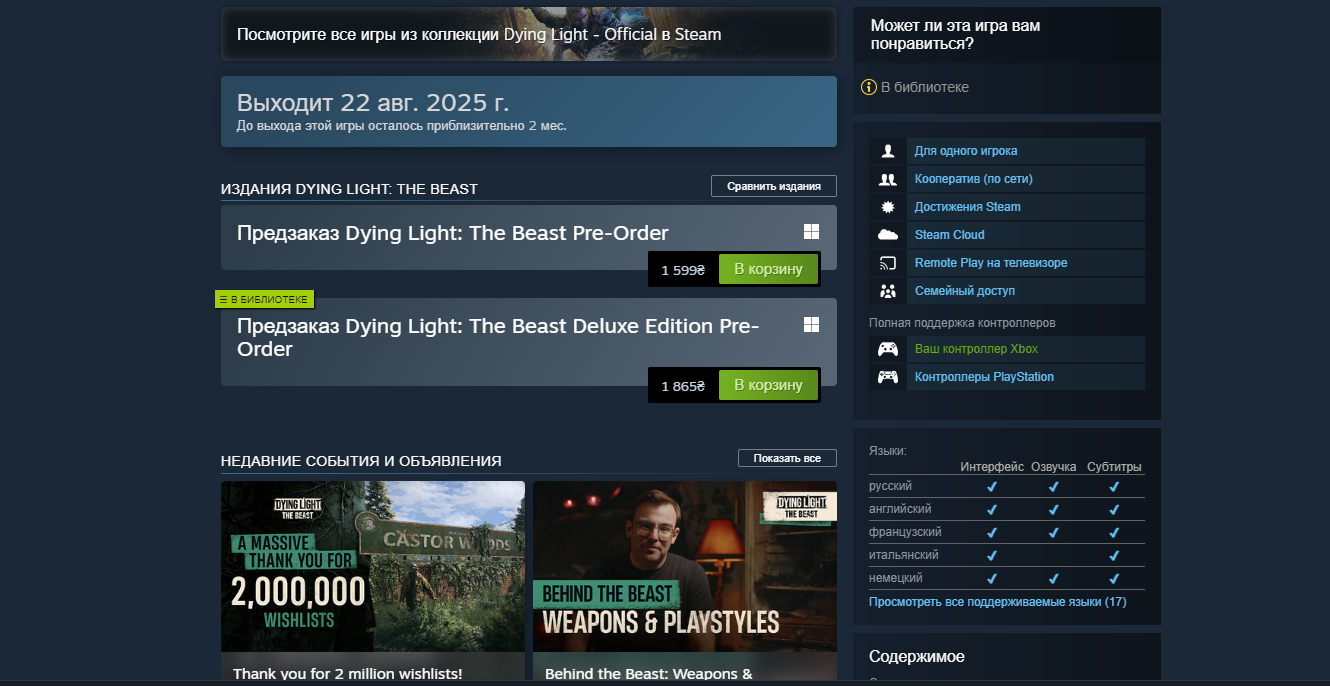Click the 1 599₴ price label
The width and height of the screenshot is (1330, 686).
point(683,270)
